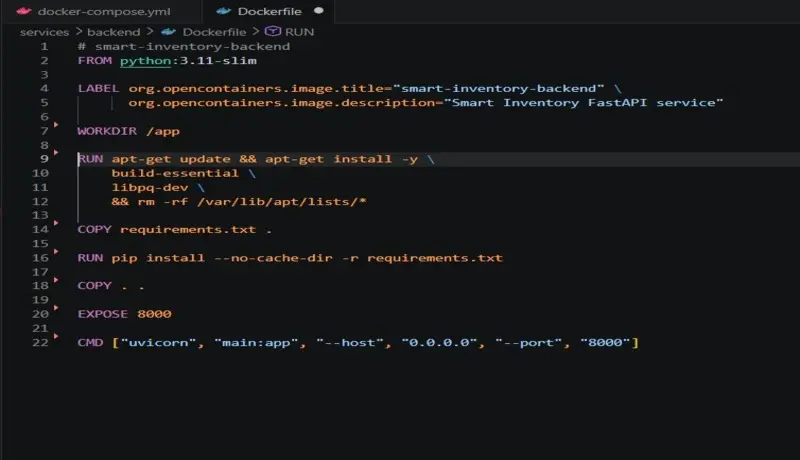
Task: Click the RUN pip install keyword on line 16
Action: (x=90, y=258)
